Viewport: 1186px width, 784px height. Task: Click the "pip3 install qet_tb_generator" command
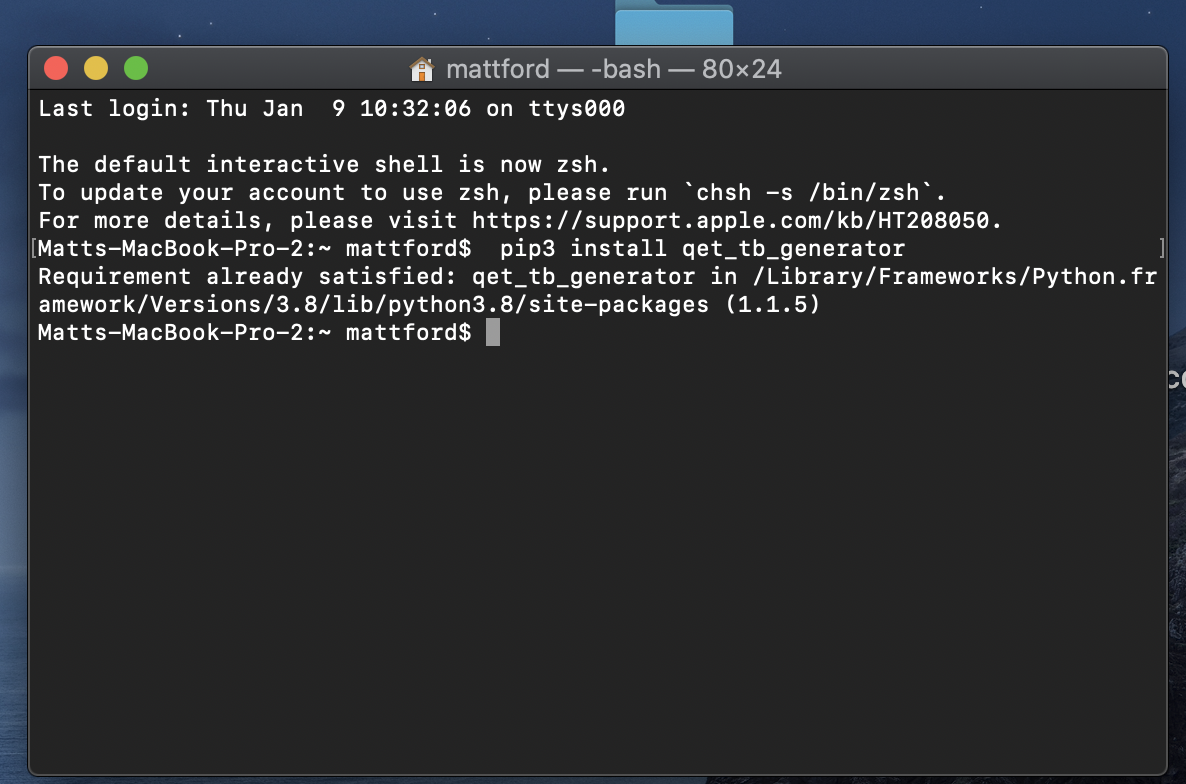[702, 249]
